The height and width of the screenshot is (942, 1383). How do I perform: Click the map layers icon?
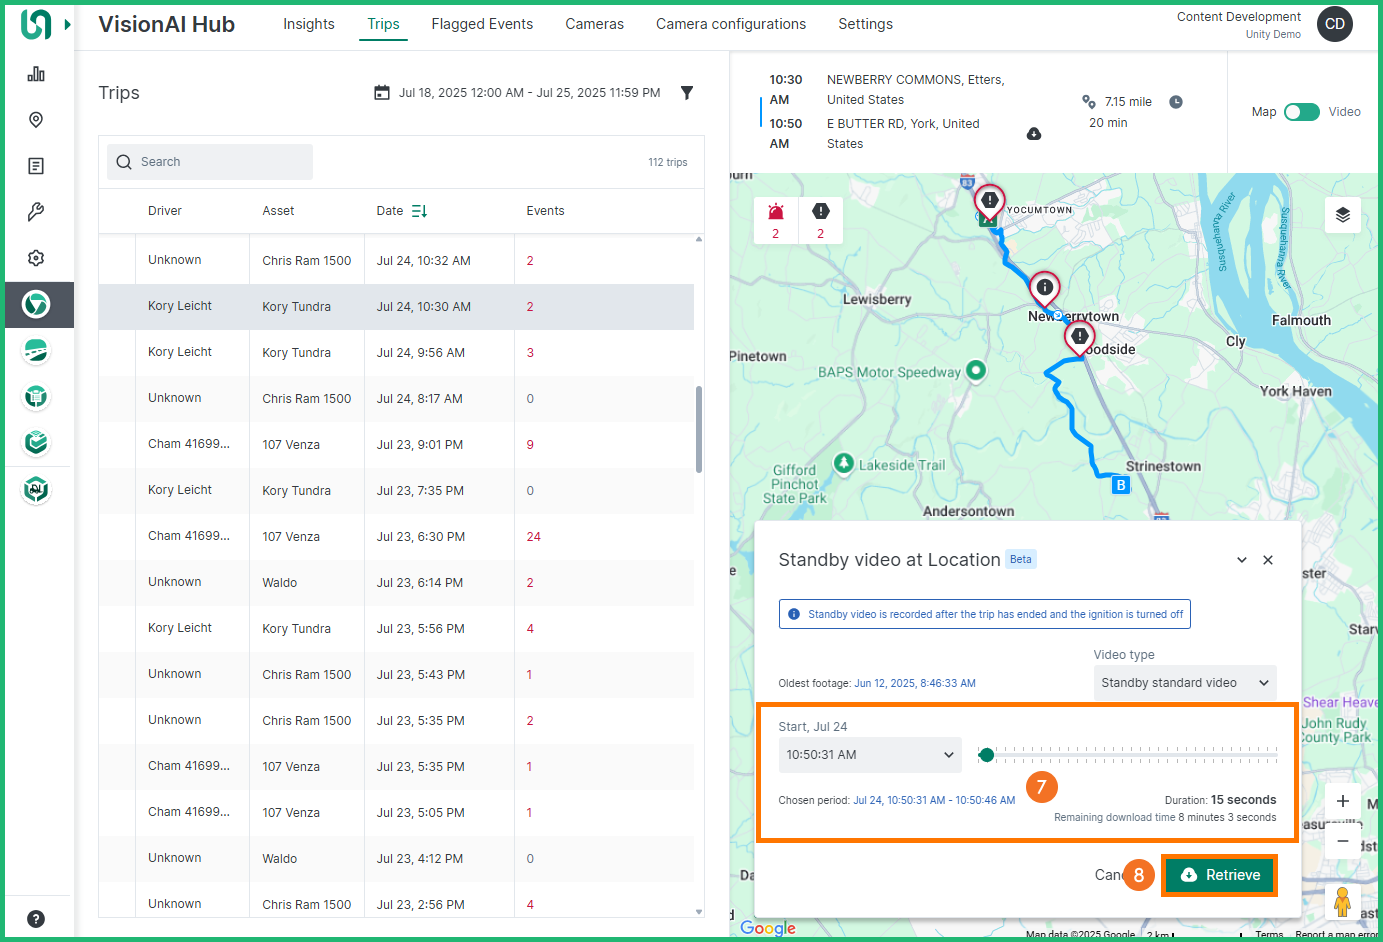(x=1342, y=214)
